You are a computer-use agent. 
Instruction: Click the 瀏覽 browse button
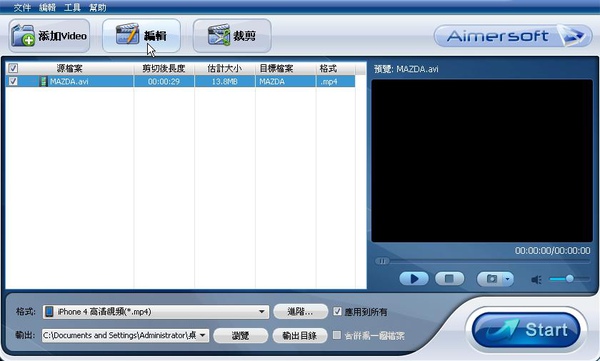[x=240, y=335]
